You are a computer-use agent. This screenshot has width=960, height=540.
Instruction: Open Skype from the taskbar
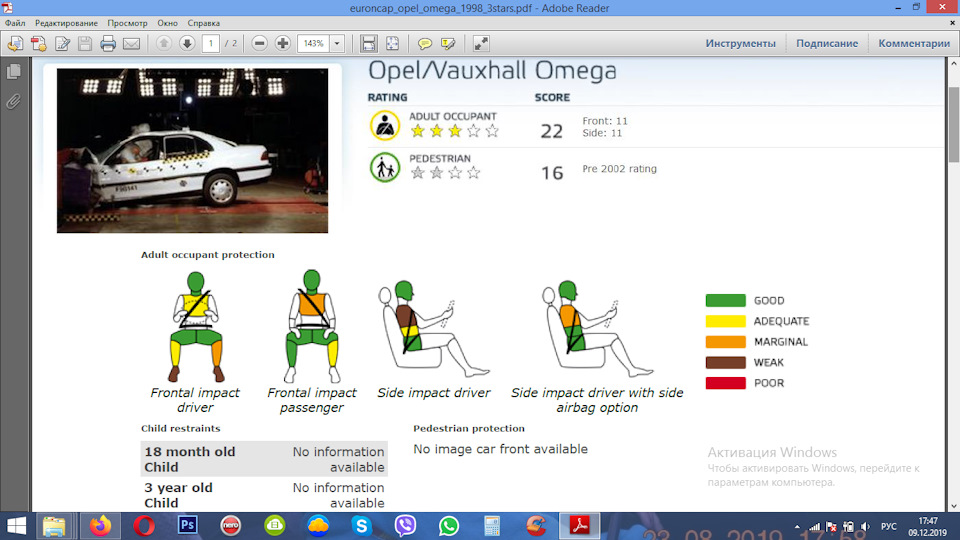tap(361, 526)
